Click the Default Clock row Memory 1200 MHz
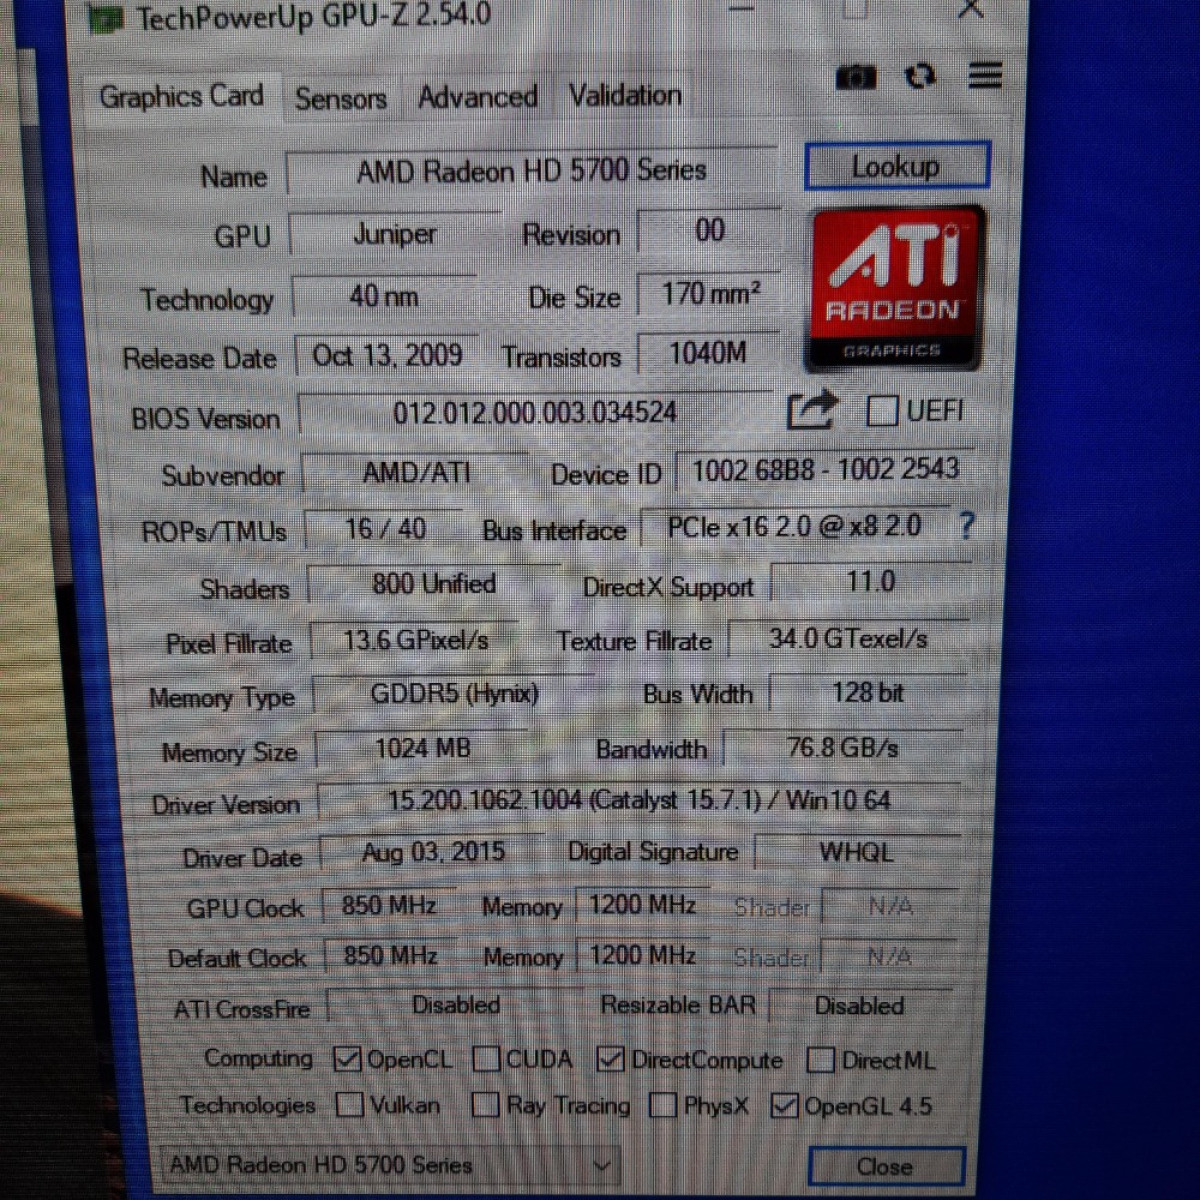The image size is (1200, 1200). click(643, 956)
